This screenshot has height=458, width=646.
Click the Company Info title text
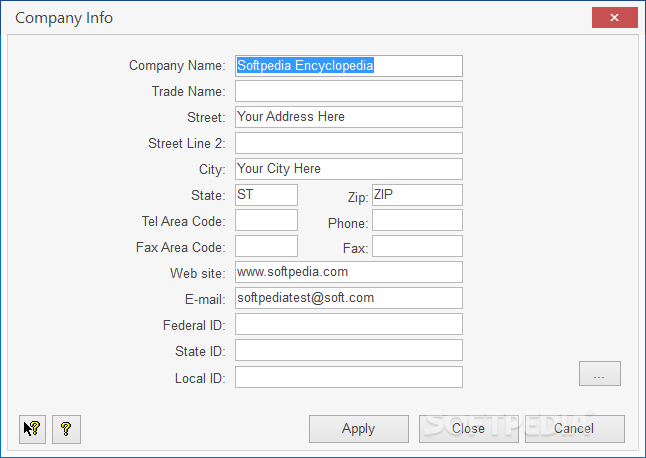(64, 18)
